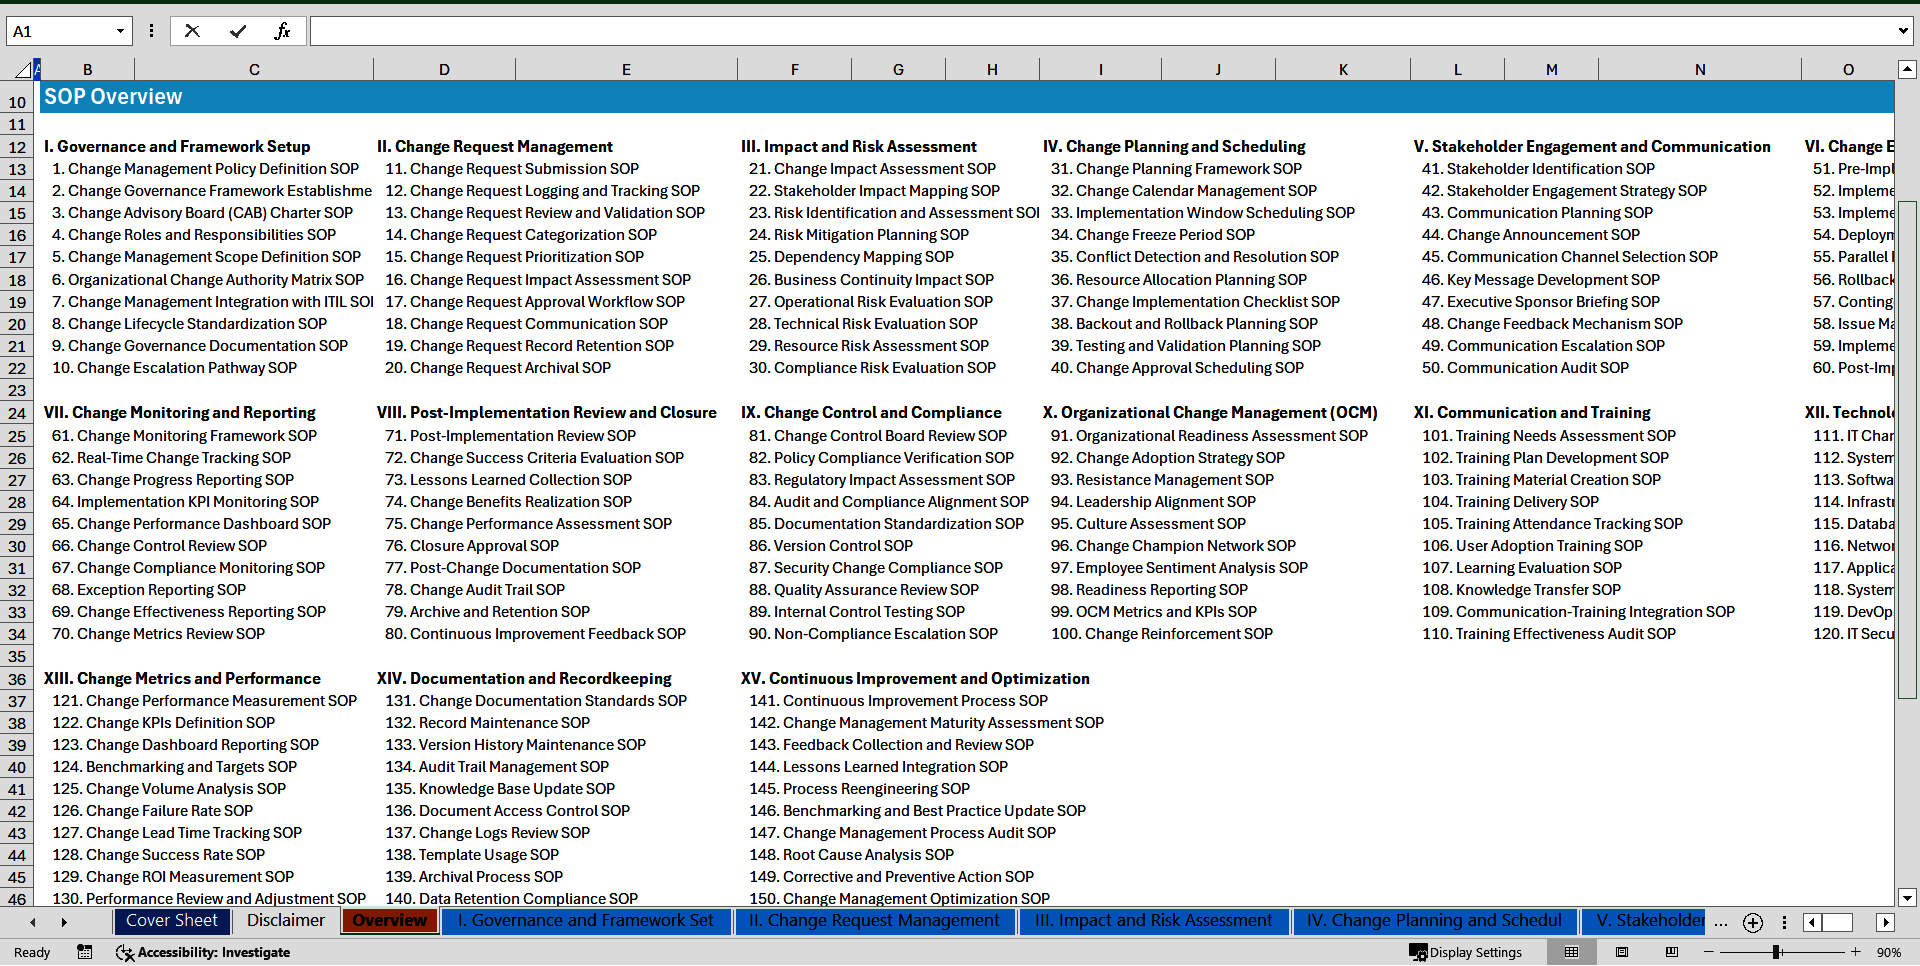The height and width of the screenshot is (966, 1920).
Task: Show more sheet tabs with ellipsis
Action: tap(1720, 922)
